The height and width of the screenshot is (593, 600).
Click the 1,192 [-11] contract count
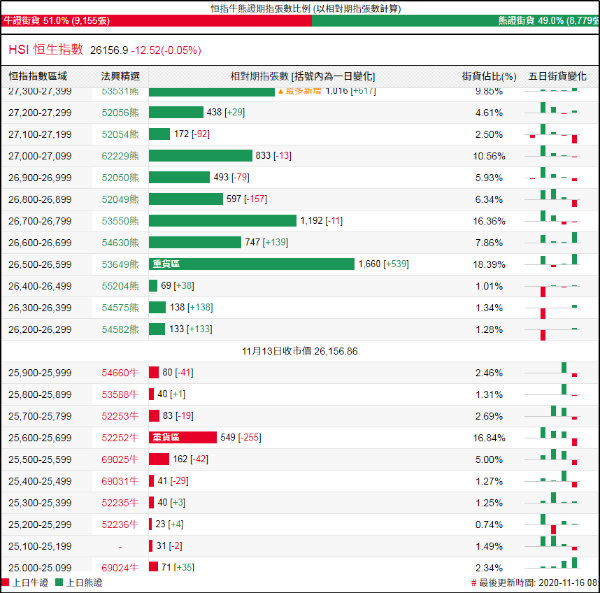[321, 221]
